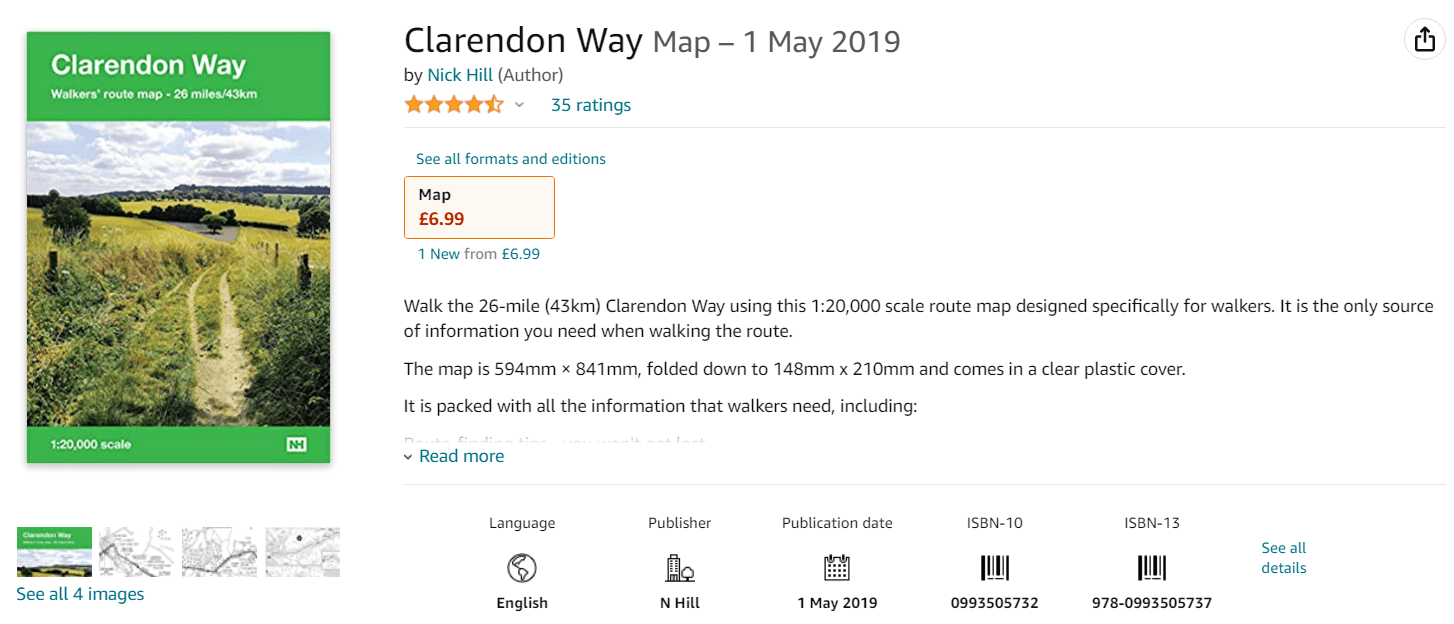Click the 1 New from £6.99 link
The width and height of the screenshot is (1454, 624).
(479, 254)
